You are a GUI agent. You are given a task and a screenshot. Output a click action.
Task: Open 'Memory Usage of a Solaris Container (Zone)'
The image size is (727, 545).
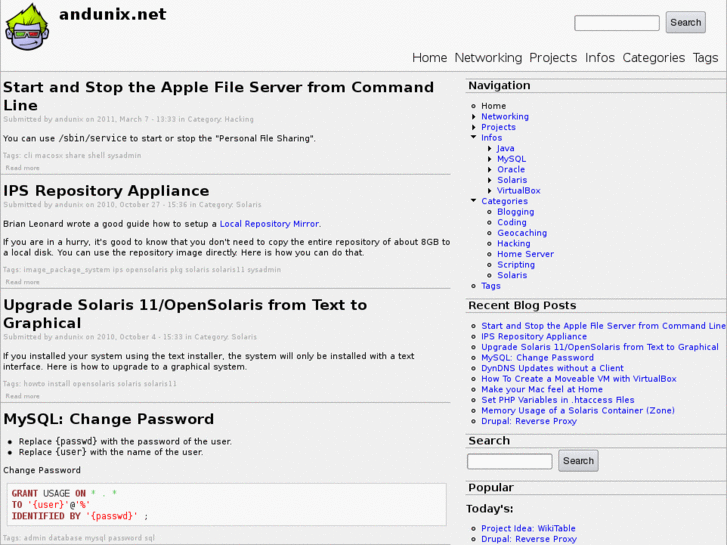click(578, 410)
